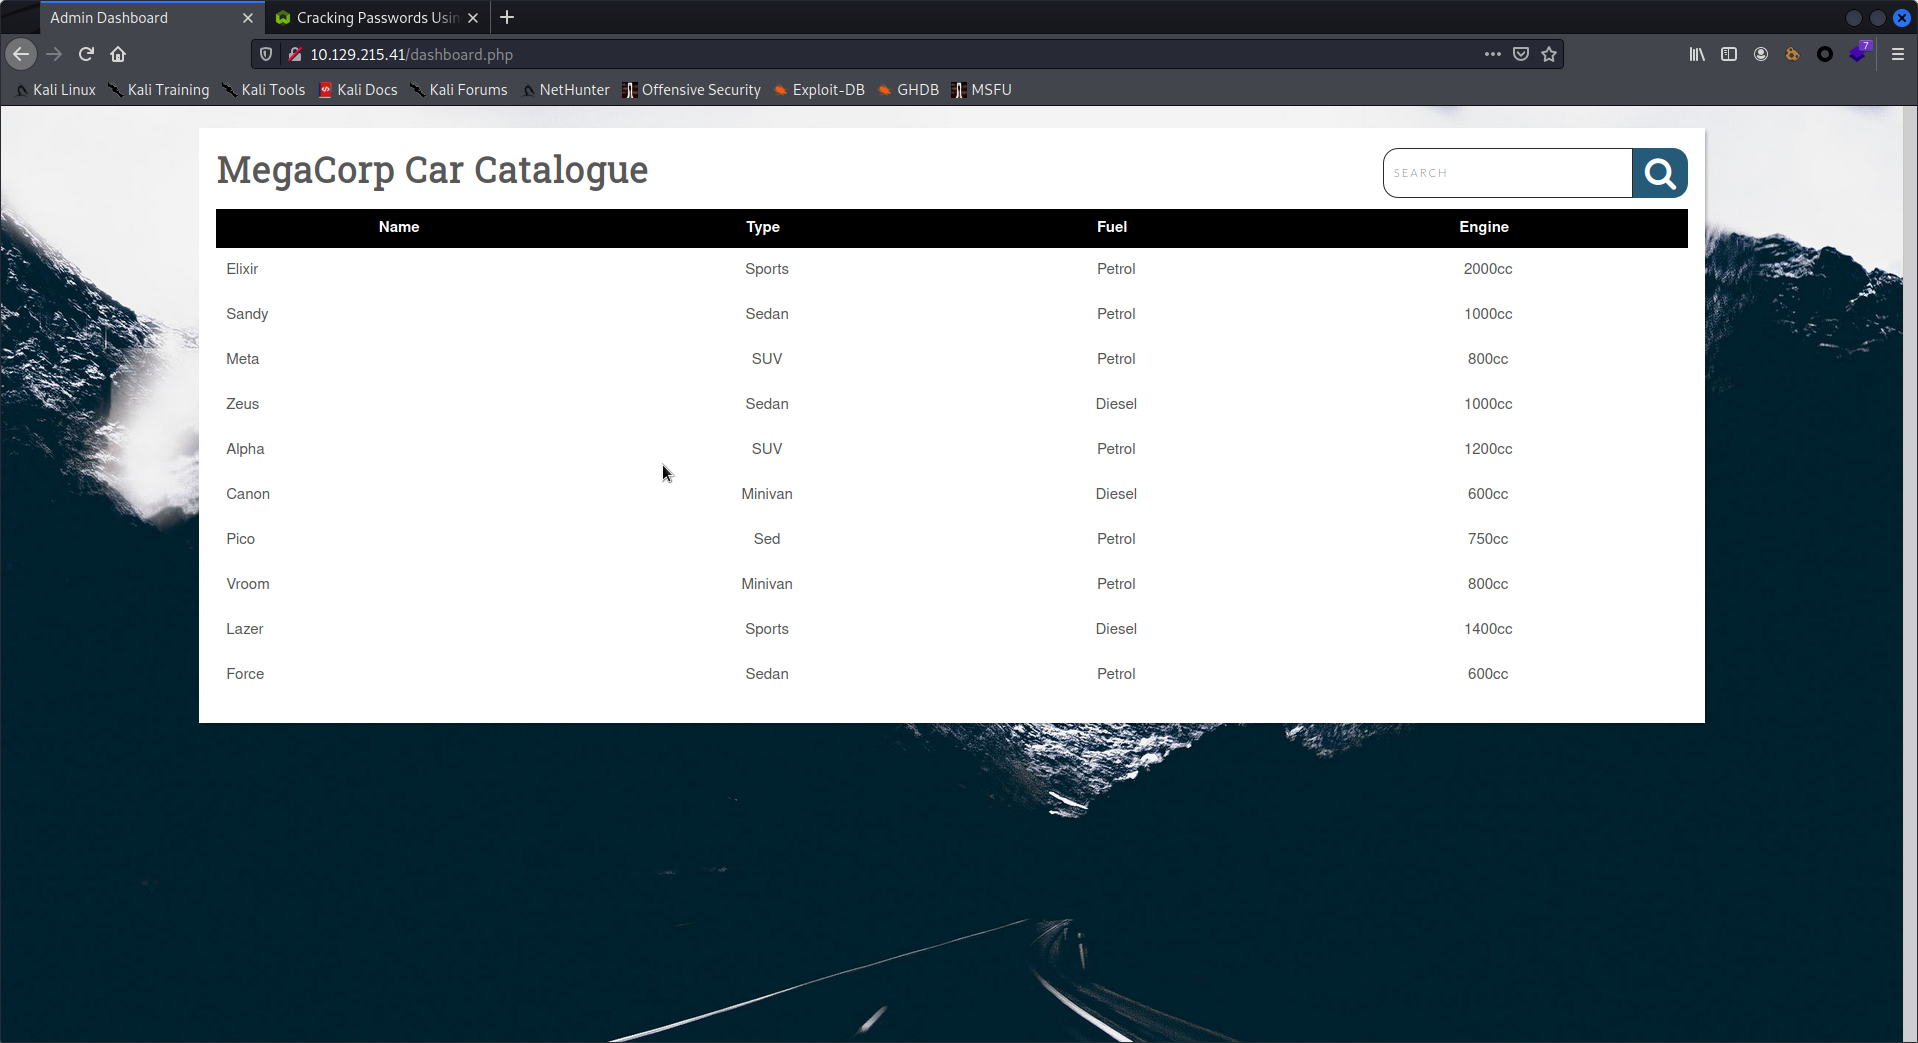Open the Firefox hamburger menu

[1898, 54]
